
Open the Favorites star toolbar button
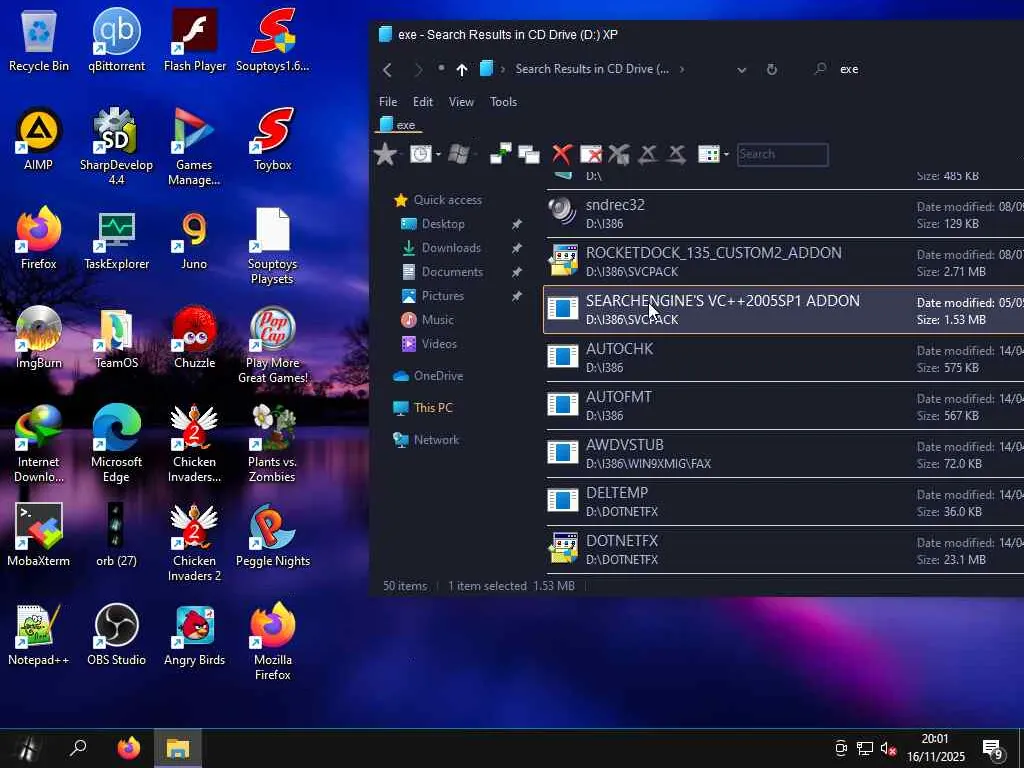[x=385, y=154]
